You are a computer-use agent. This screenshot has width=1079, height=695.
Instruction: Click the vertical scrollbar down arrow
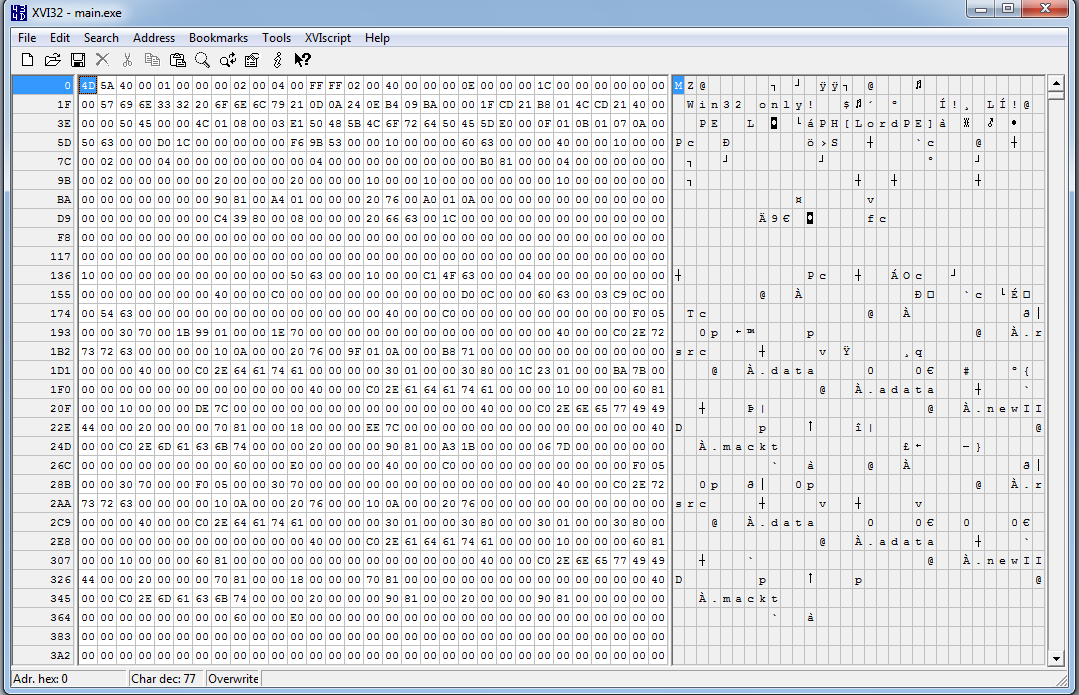(x=1056, y=659)
